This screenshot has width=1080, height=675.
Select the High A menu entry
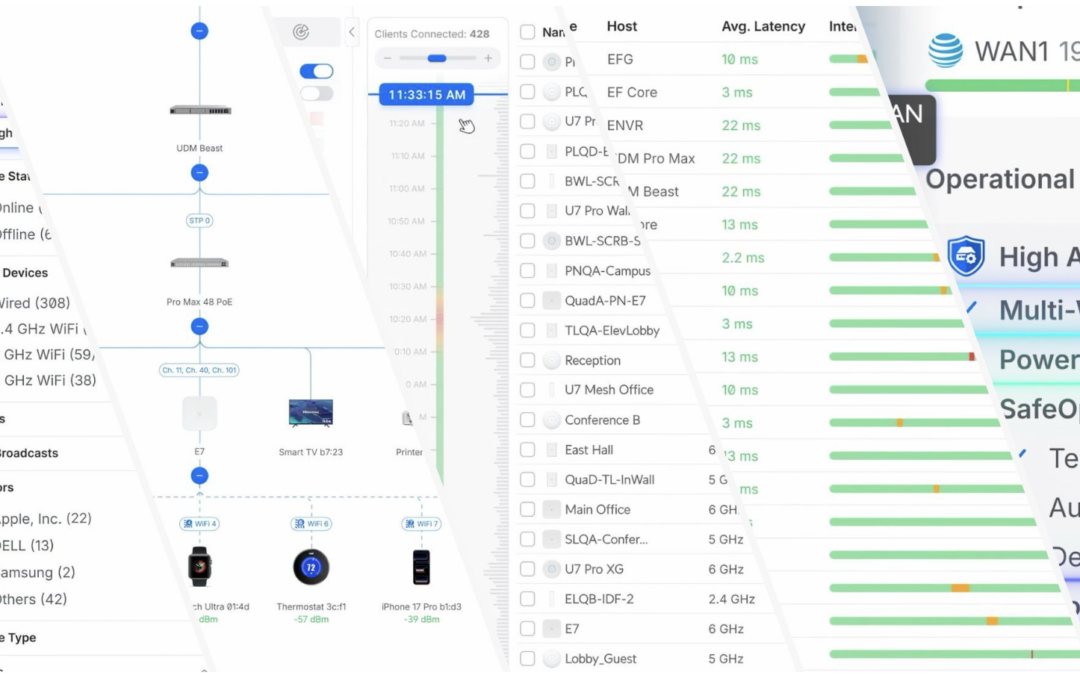(x=1039, y=257)
